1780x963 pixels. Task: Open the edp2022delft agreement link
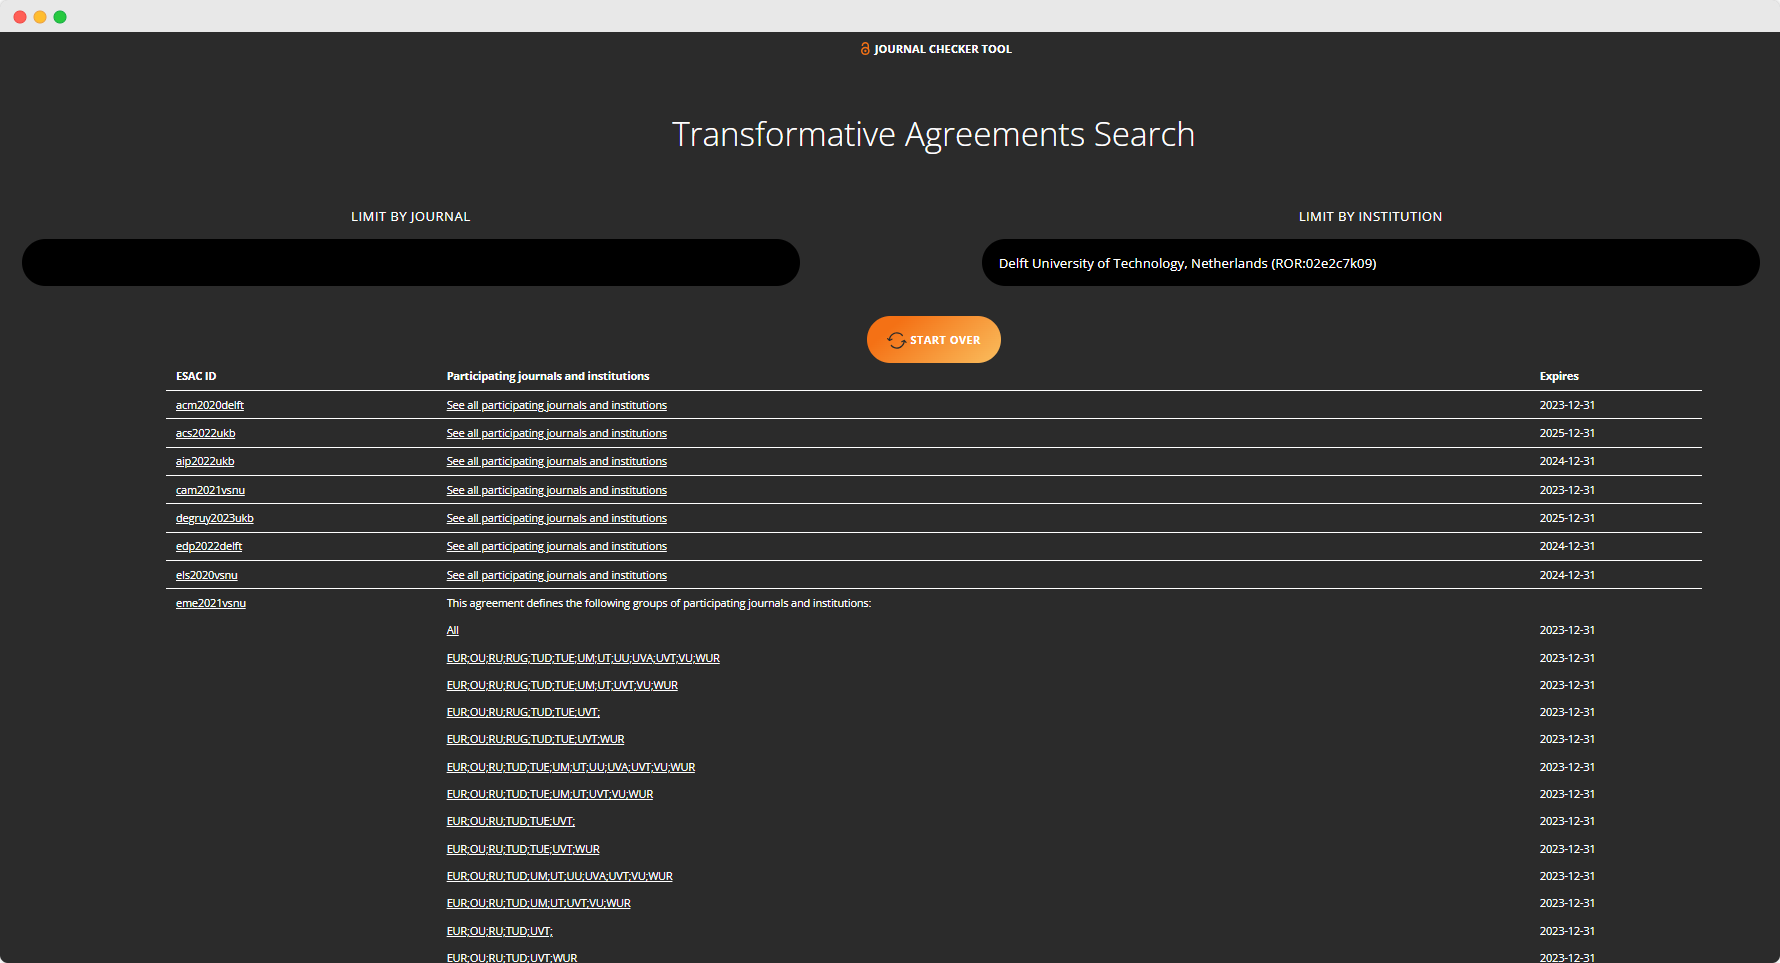point(209,546)
